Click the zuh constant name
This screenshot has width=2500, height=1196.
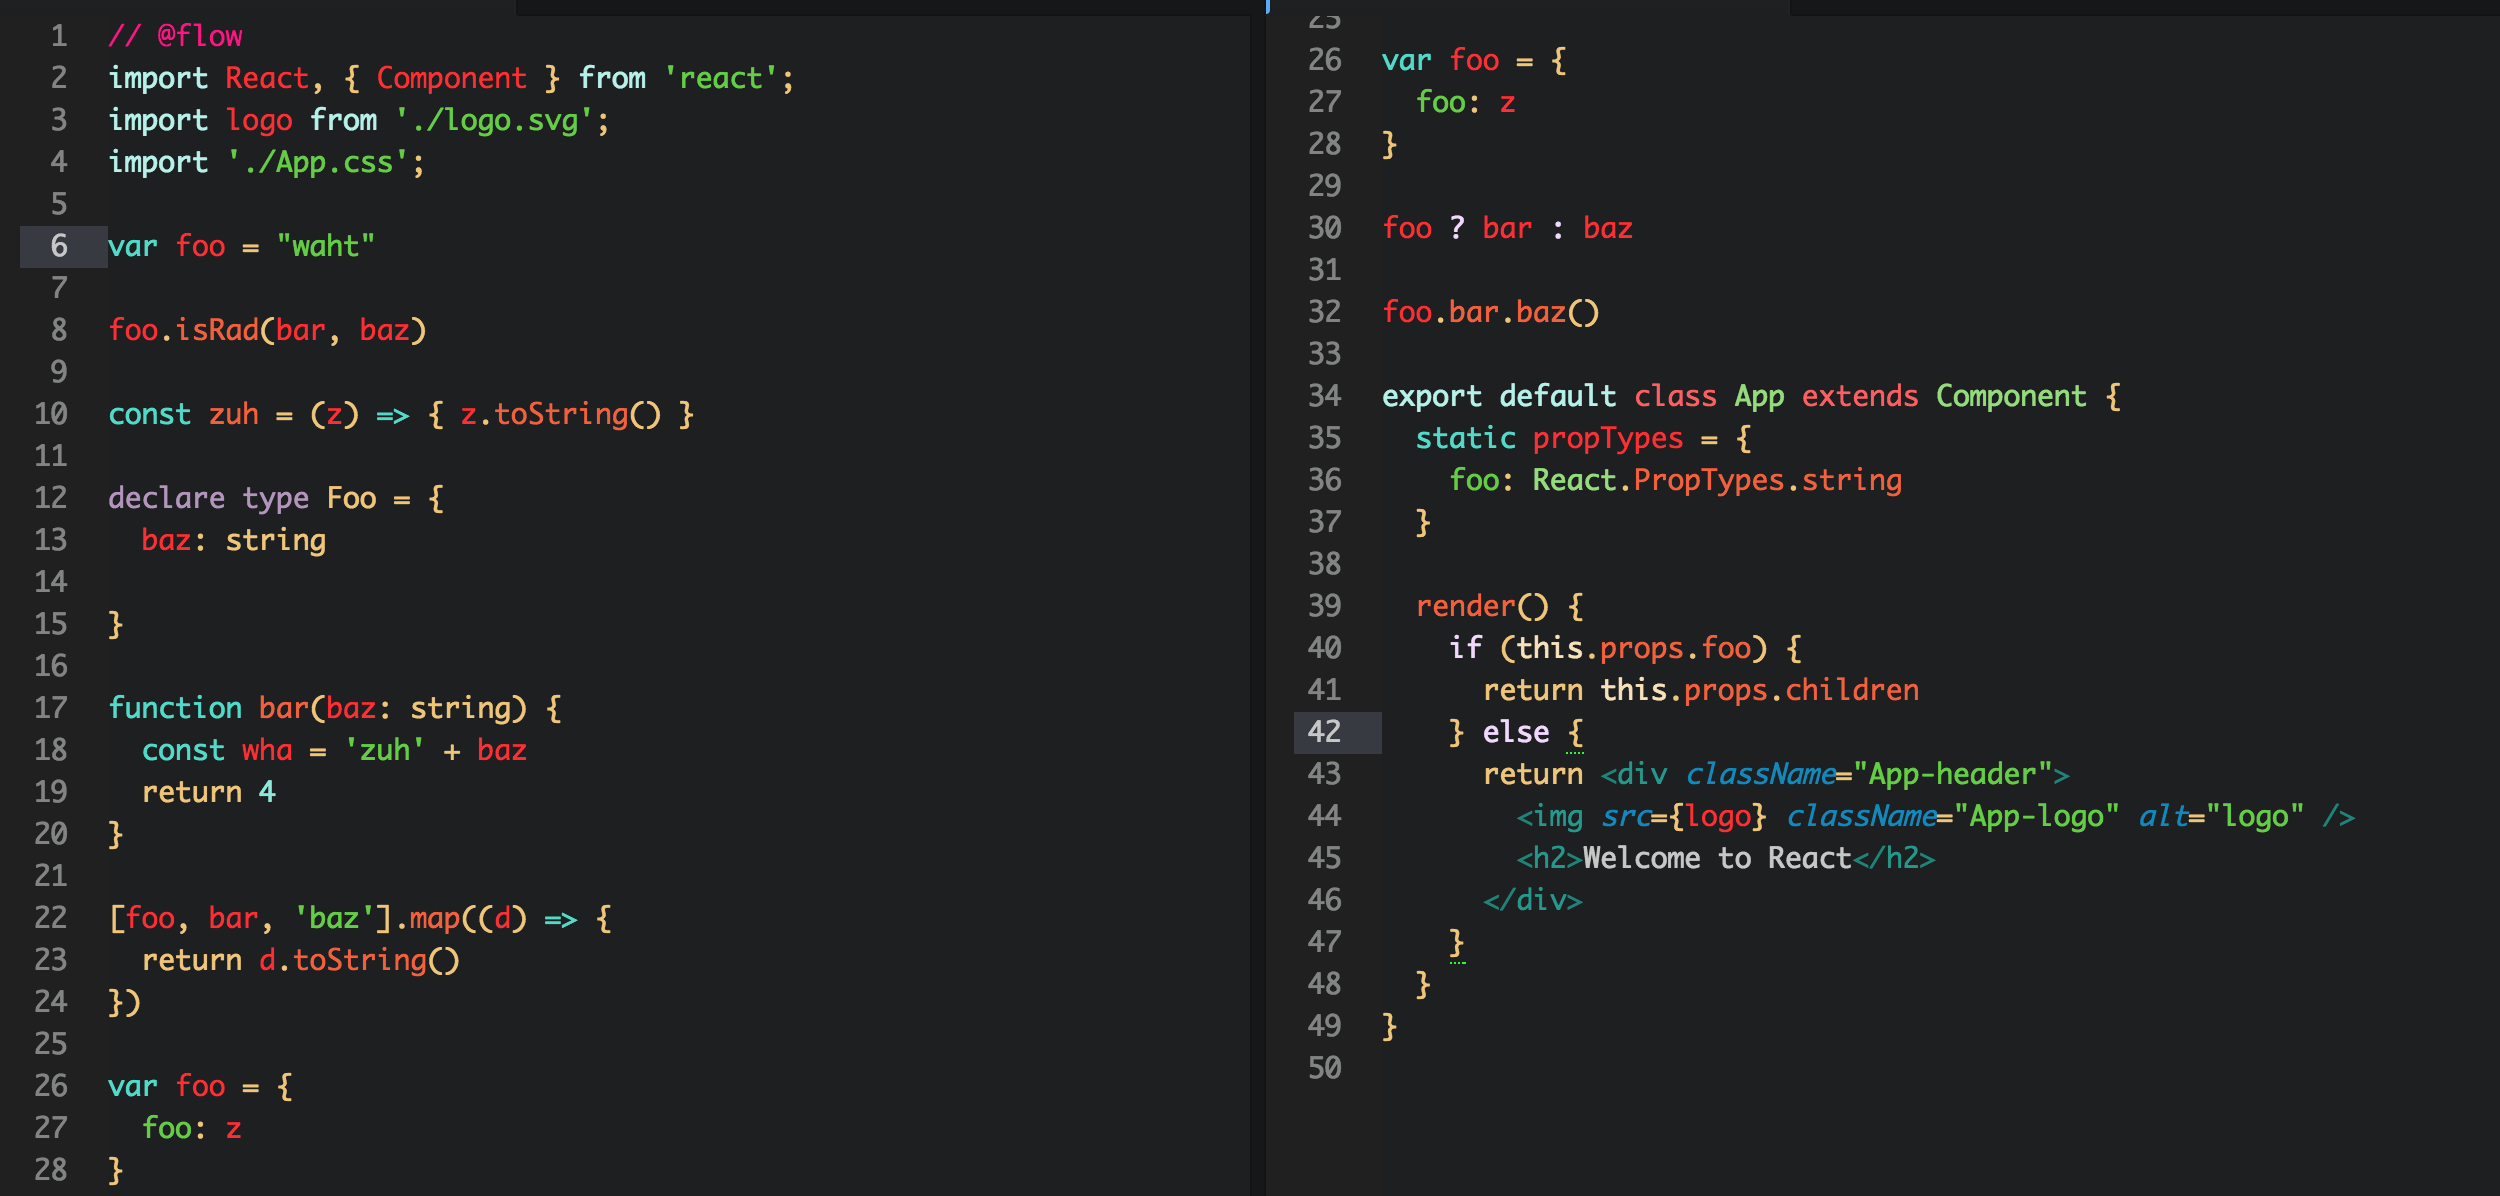pyautogui.click(x=233, y=415)
